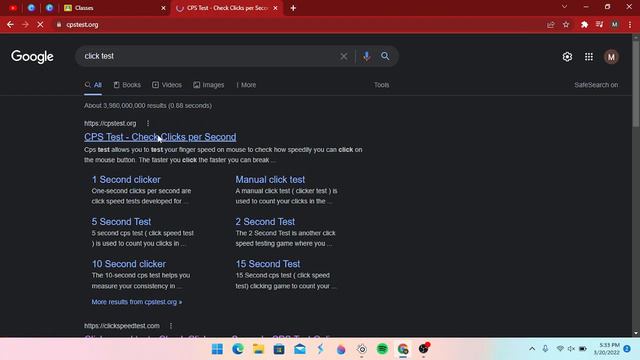Open Microsoft Edge from taskbar
Screen dimensions: 640x360
point(238,349)
